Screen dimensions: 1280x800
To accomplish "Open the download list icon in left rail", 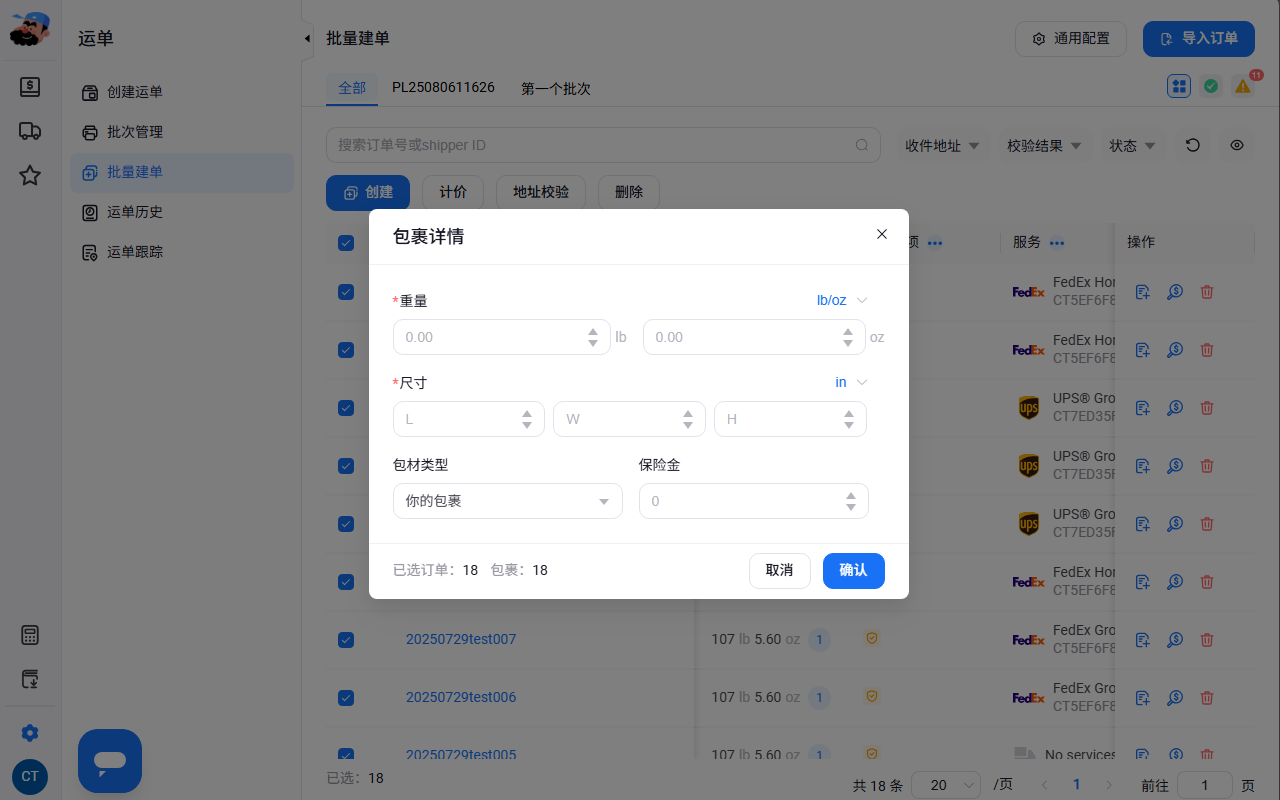I will pos(30,679).
